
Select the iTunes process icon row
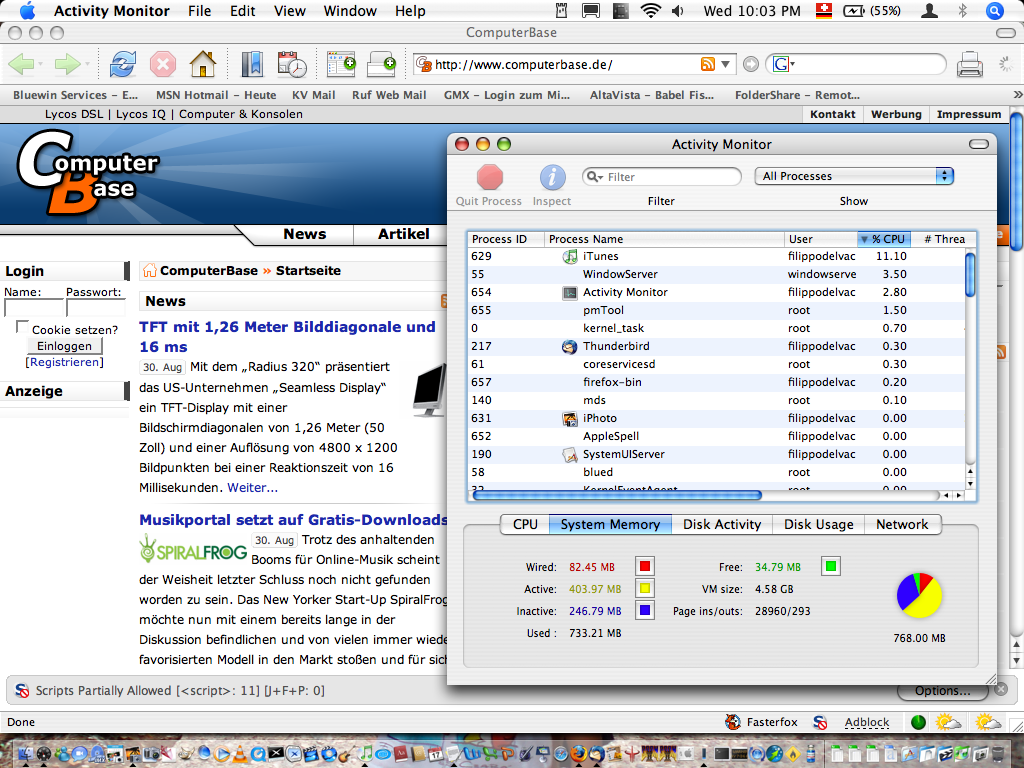[716, 256]
